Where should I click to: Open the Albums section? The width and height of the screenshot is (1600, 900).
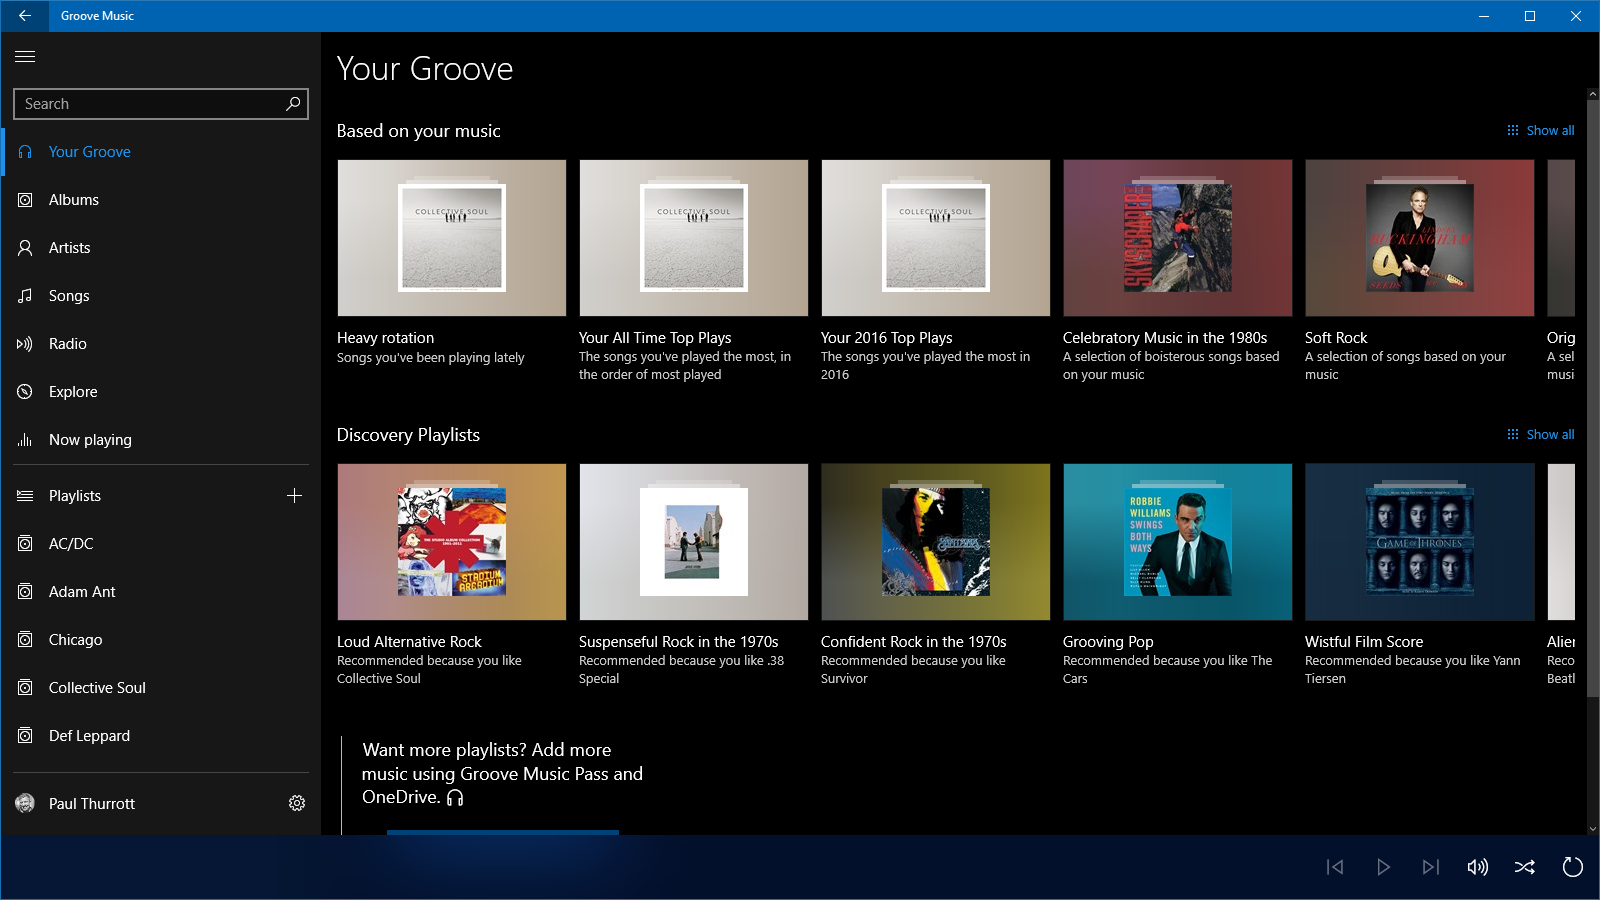point(161,200)
